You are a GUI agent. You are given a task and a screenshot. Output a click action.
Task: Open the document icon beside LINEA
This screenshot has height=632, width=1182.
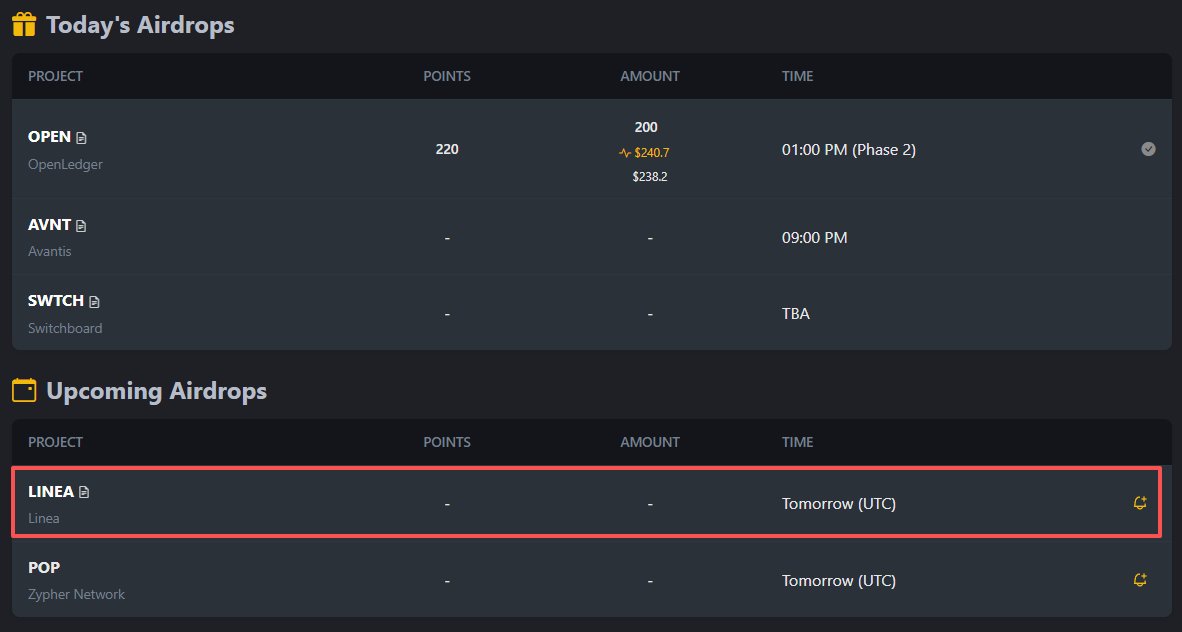84,492
